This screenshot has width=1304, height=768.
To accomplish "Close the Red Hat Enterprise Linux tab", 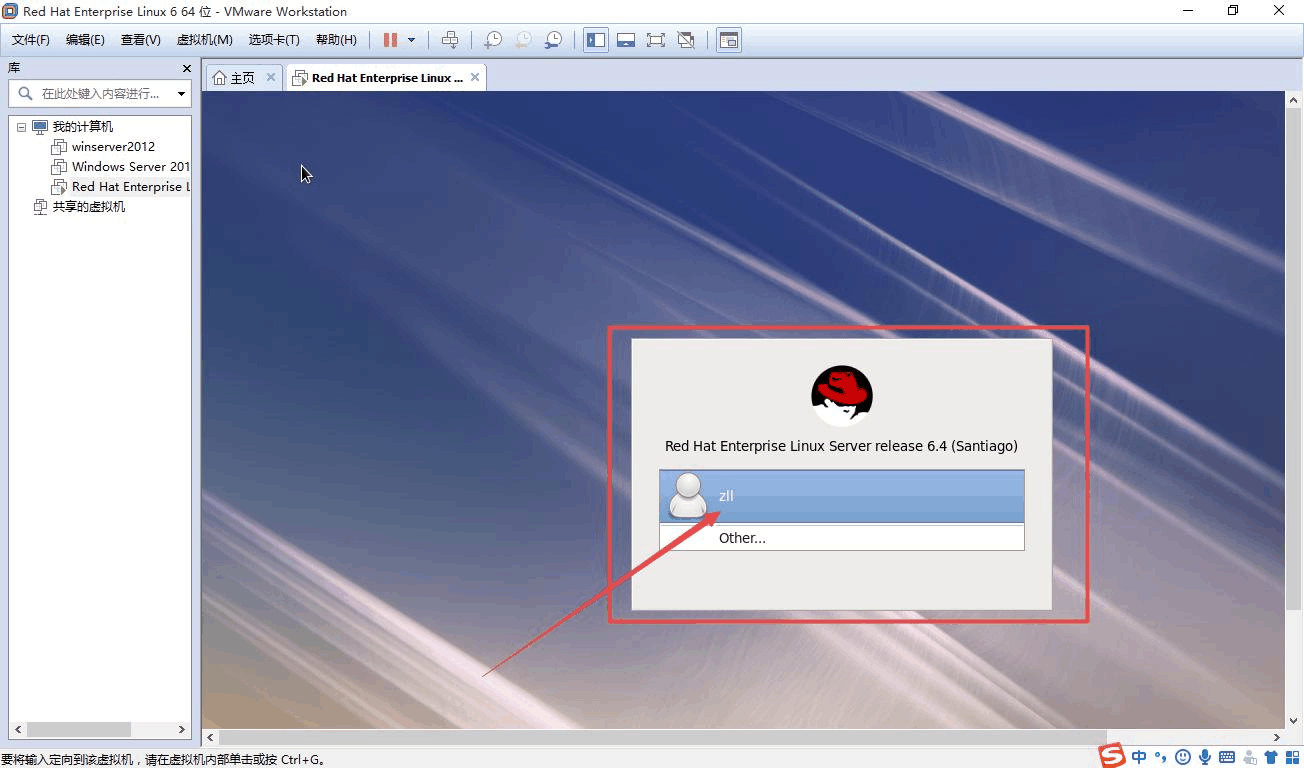I will [x=475, y=77].
